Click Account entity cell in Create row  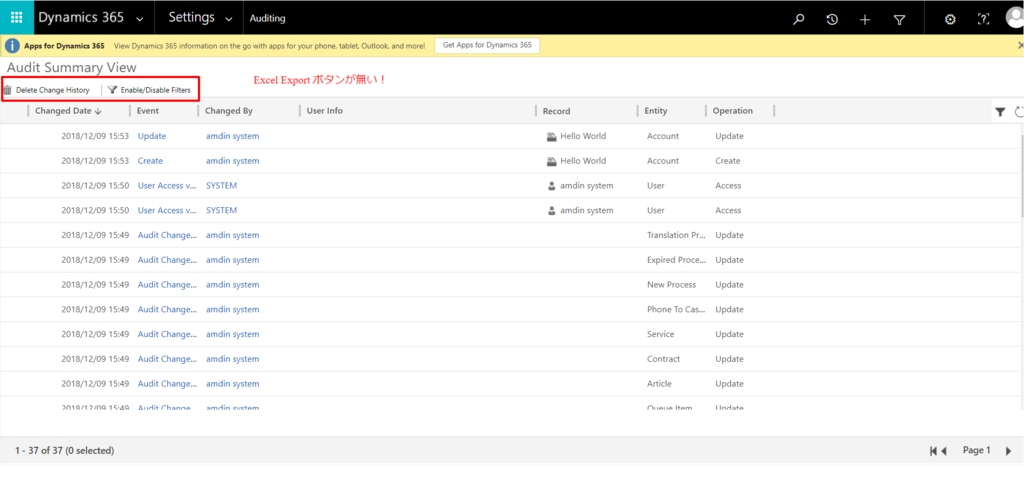pyautogui.click(x=663, y=161)
